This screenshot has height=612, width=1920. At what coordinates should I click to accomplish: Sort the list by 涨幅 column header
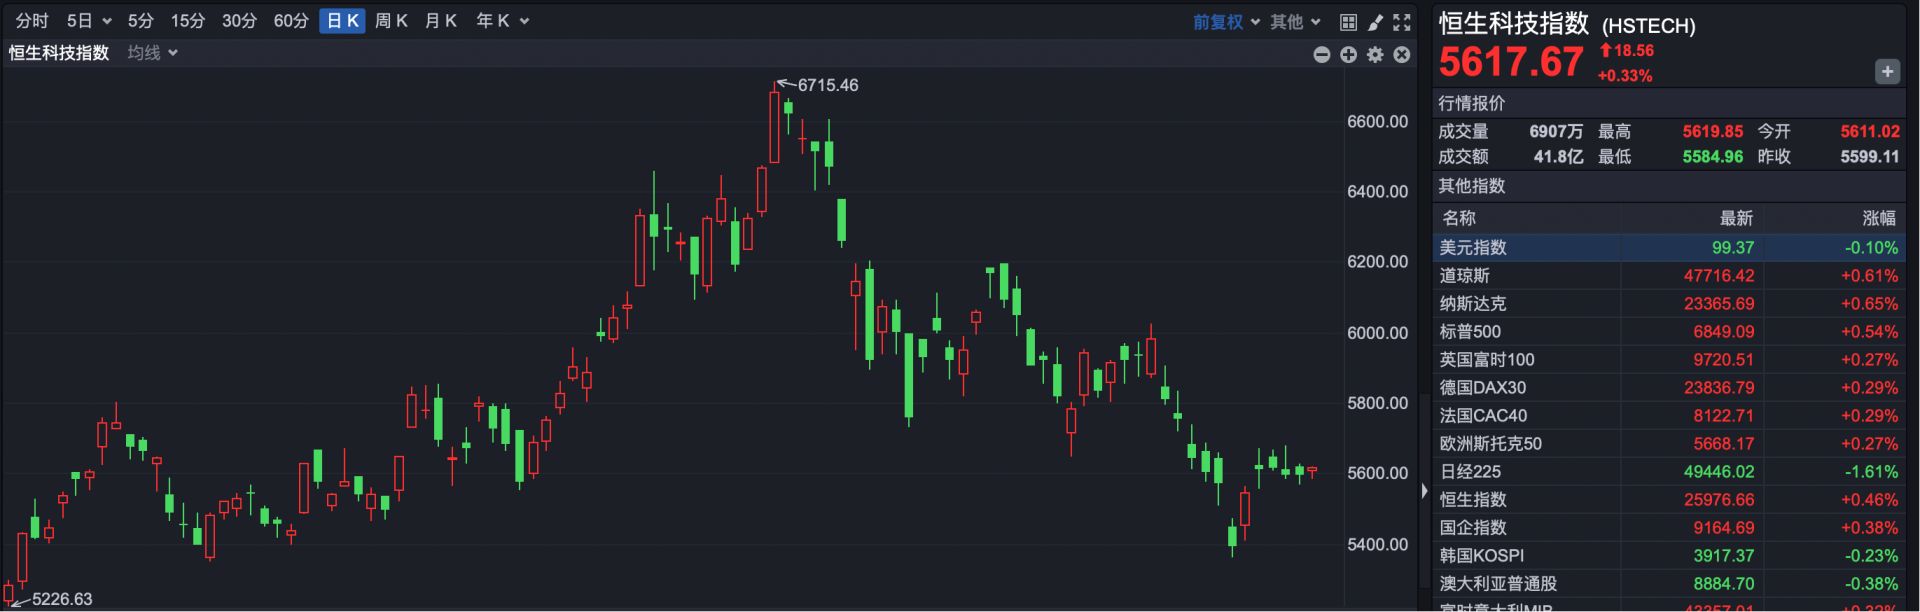click(x=1878, y=218)
